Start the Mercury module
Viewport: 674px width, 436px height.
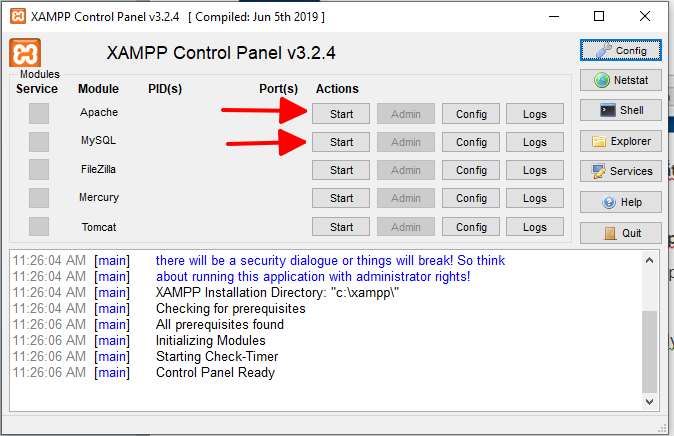[x=341, y=198]
